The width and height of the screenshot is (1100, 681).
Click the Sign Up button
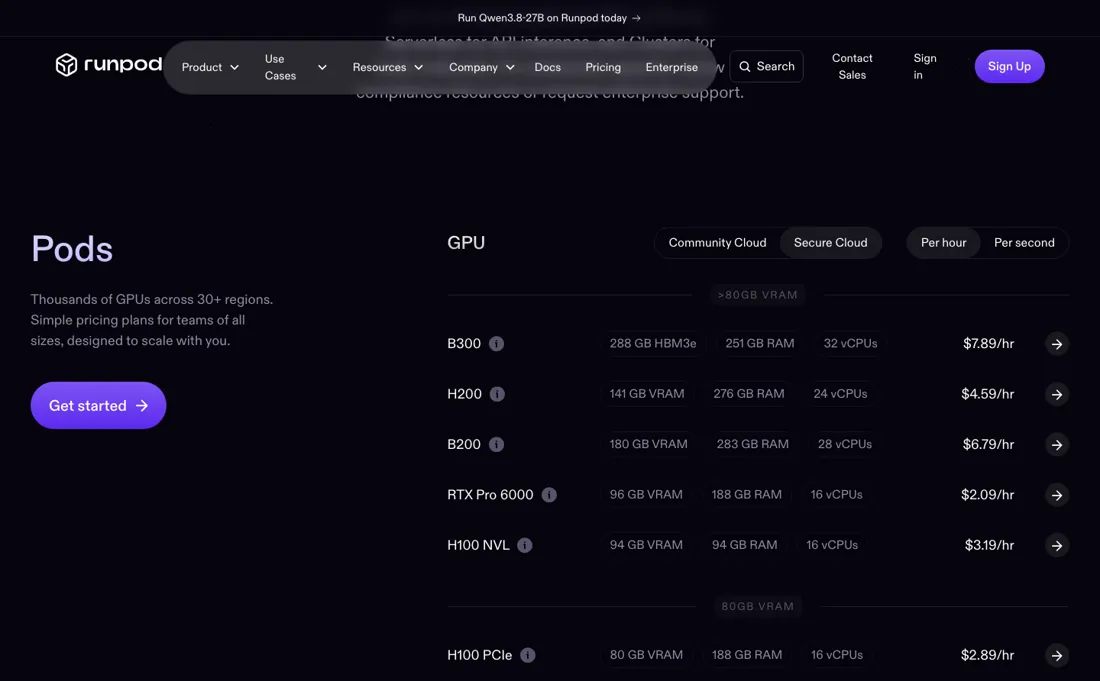pos(1009,67)
